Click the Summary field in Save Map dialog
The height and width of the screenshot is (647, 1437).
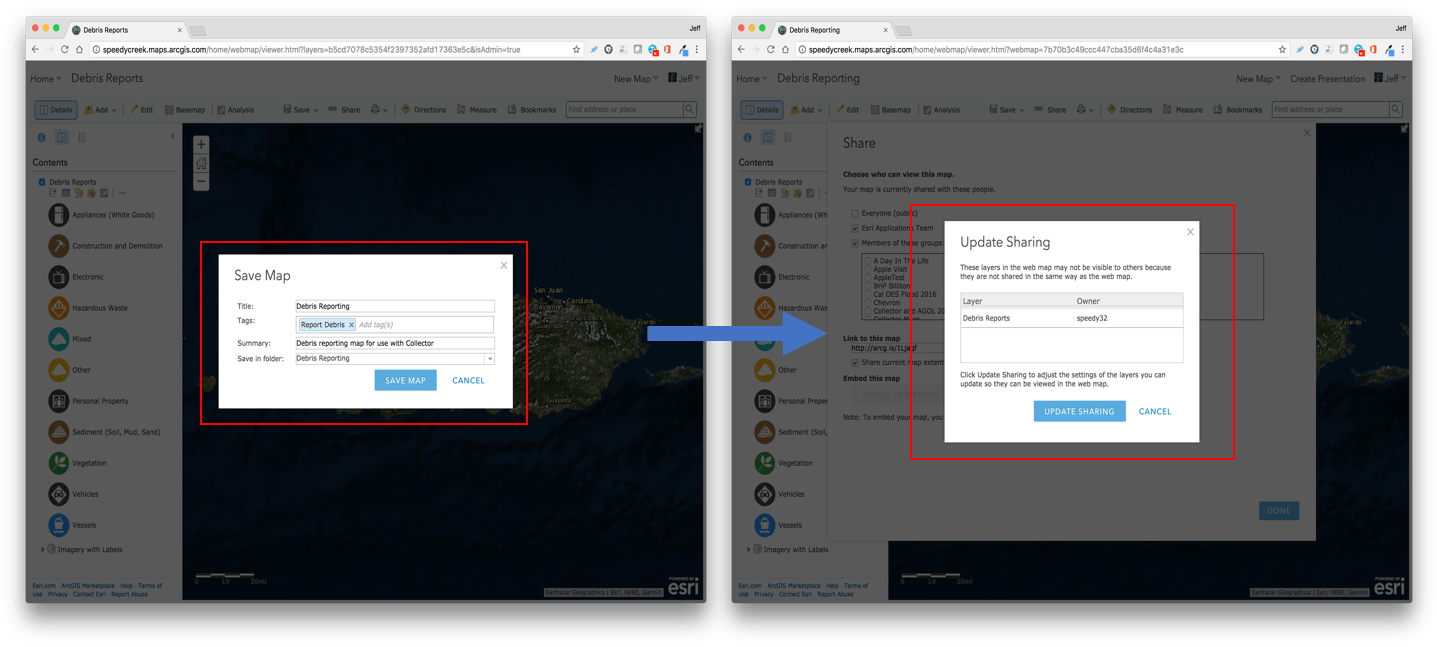click(x=394, y=343)
